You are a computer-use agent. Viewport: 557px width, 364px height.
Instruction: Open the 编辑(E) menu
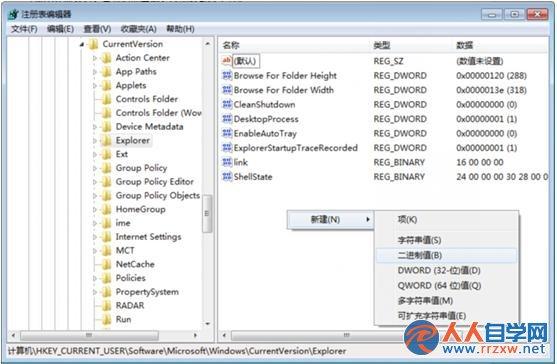pyautogui.click(x=60, y=29)
